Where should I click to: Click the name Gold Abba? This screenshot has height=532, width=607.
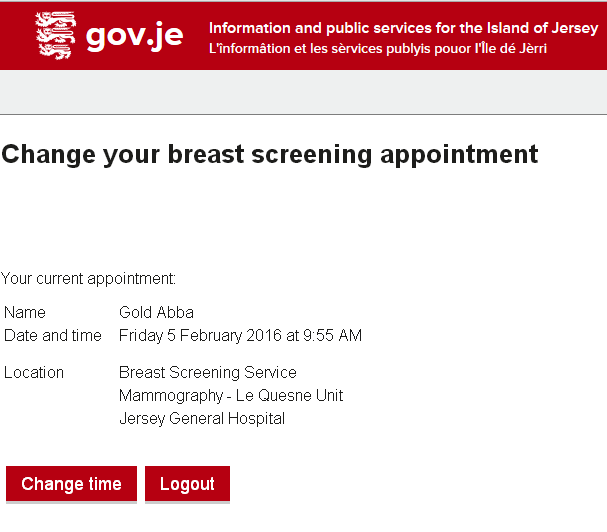156,312
